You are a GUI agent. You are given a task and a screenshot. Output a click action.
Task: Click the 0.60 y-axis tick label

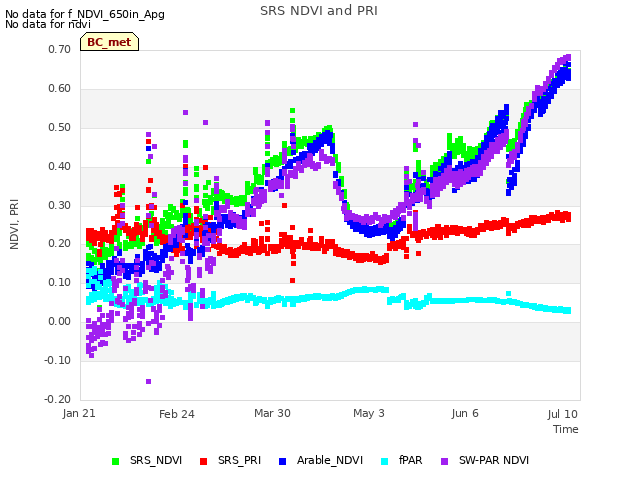coord(60,88)
